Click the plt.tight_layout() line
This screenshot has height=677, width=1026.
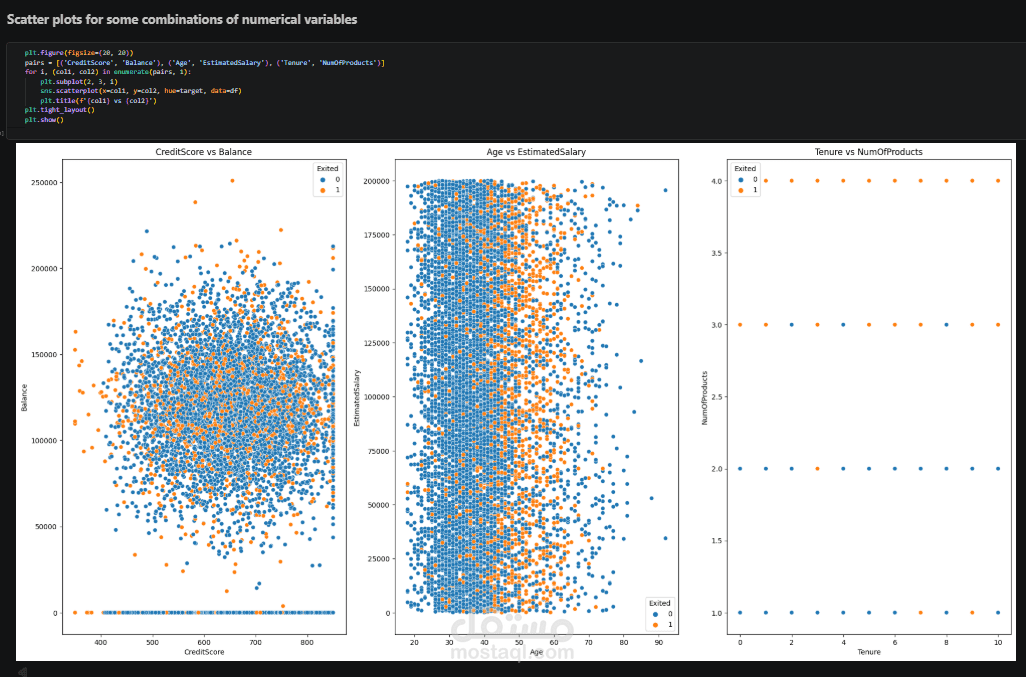click(60, 110)
